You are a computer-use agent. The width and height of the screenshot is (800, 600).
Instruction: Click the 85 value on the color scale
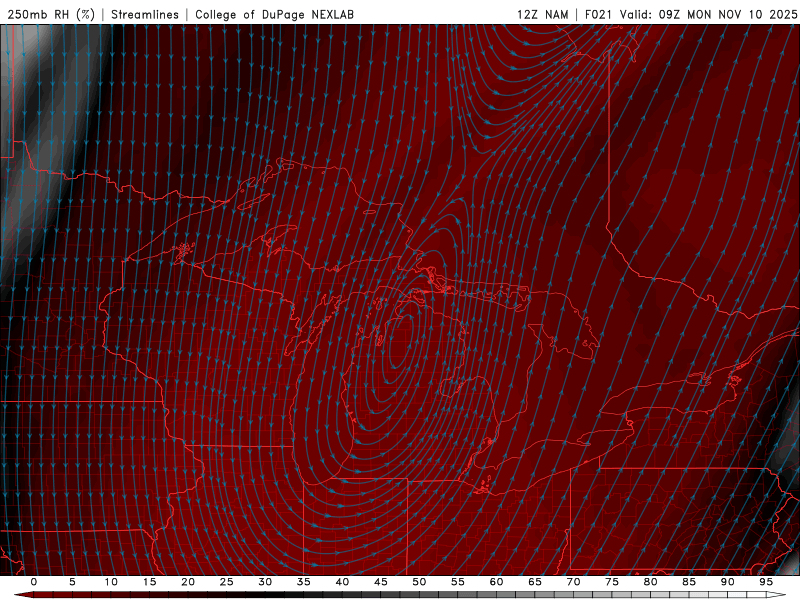pyautogui.click(x=689, y=582)
